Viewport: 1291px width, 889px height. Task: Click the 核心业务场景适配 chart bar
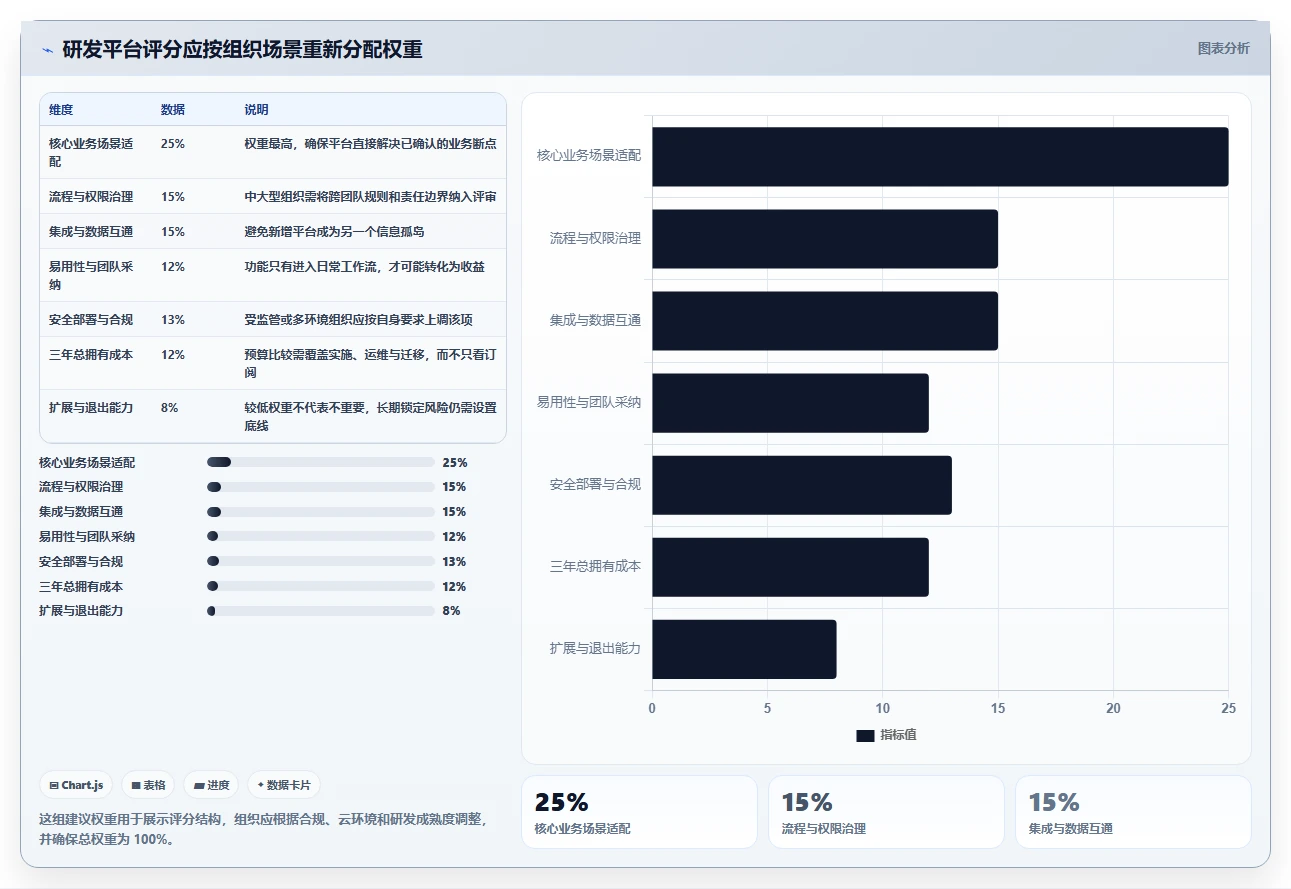click(940, 156)
